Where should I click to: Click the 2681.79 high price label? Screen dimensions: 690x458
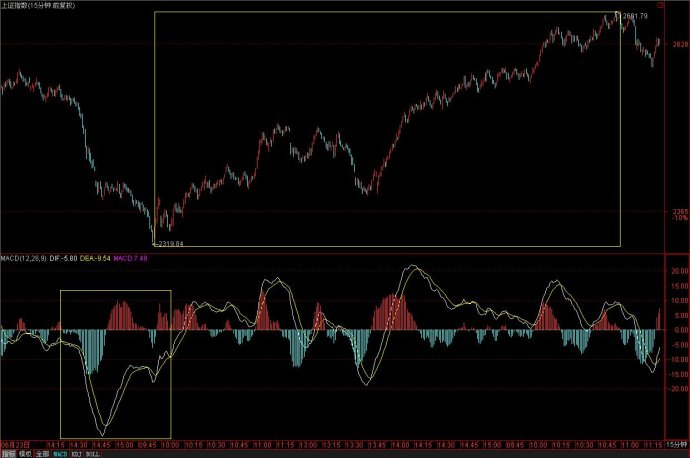(636, 16)
